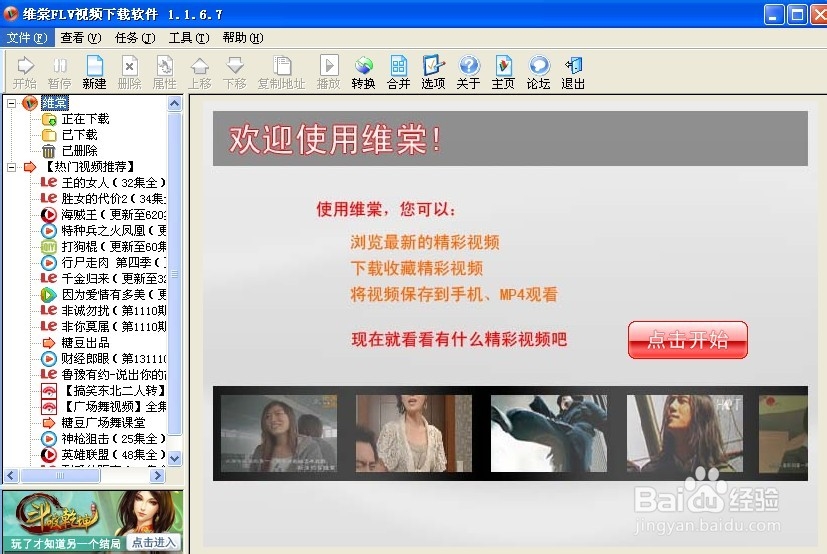Click tree horizontal scroll left arrow
The image size is (827, 554).
point(11,475)
